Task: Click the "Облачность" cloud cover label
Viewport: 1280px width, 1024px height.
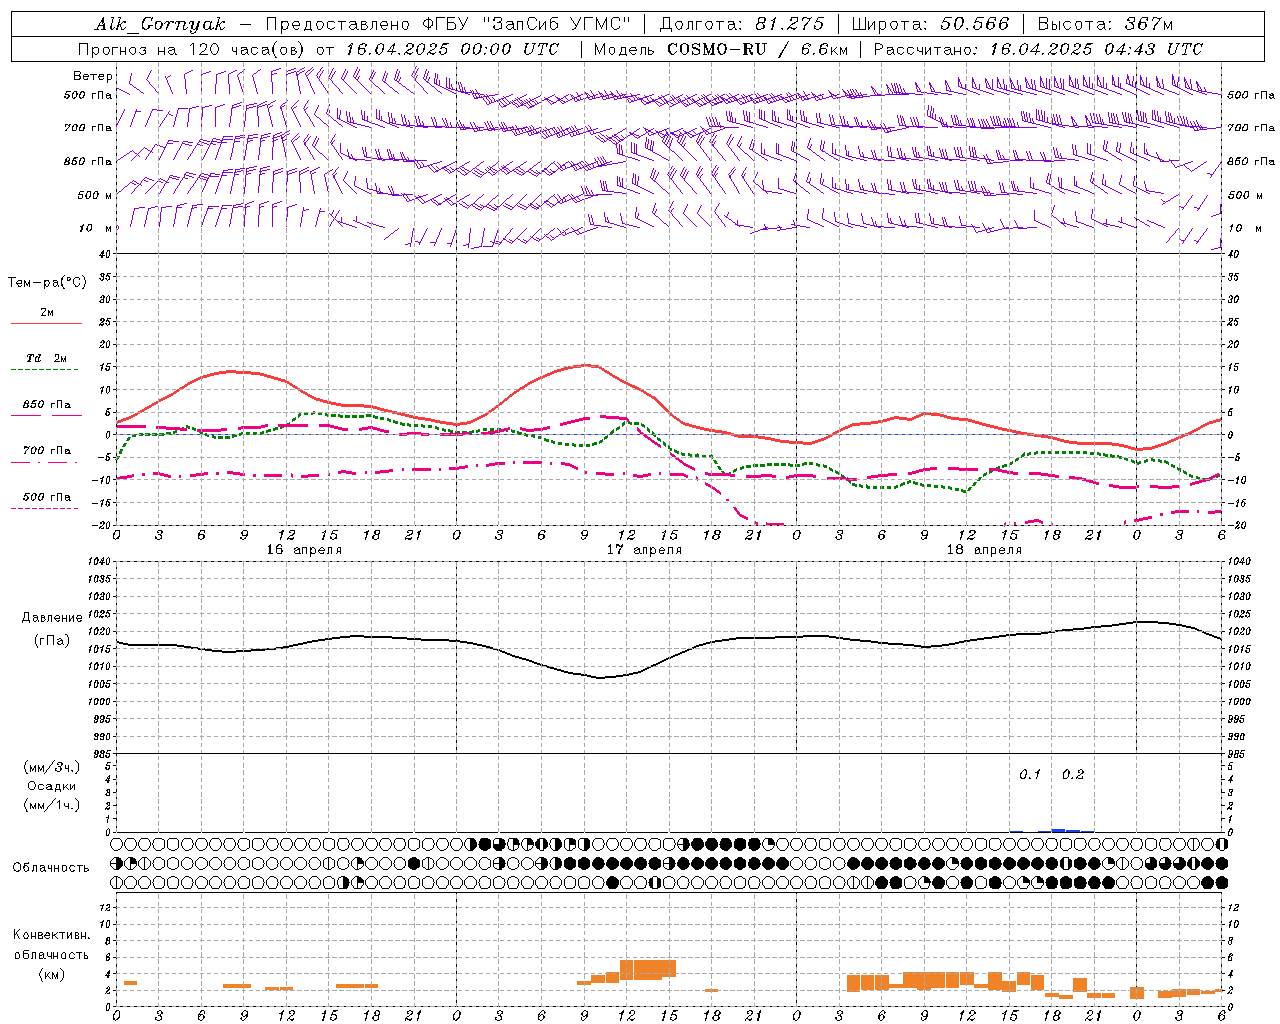Action: [51, 868]
